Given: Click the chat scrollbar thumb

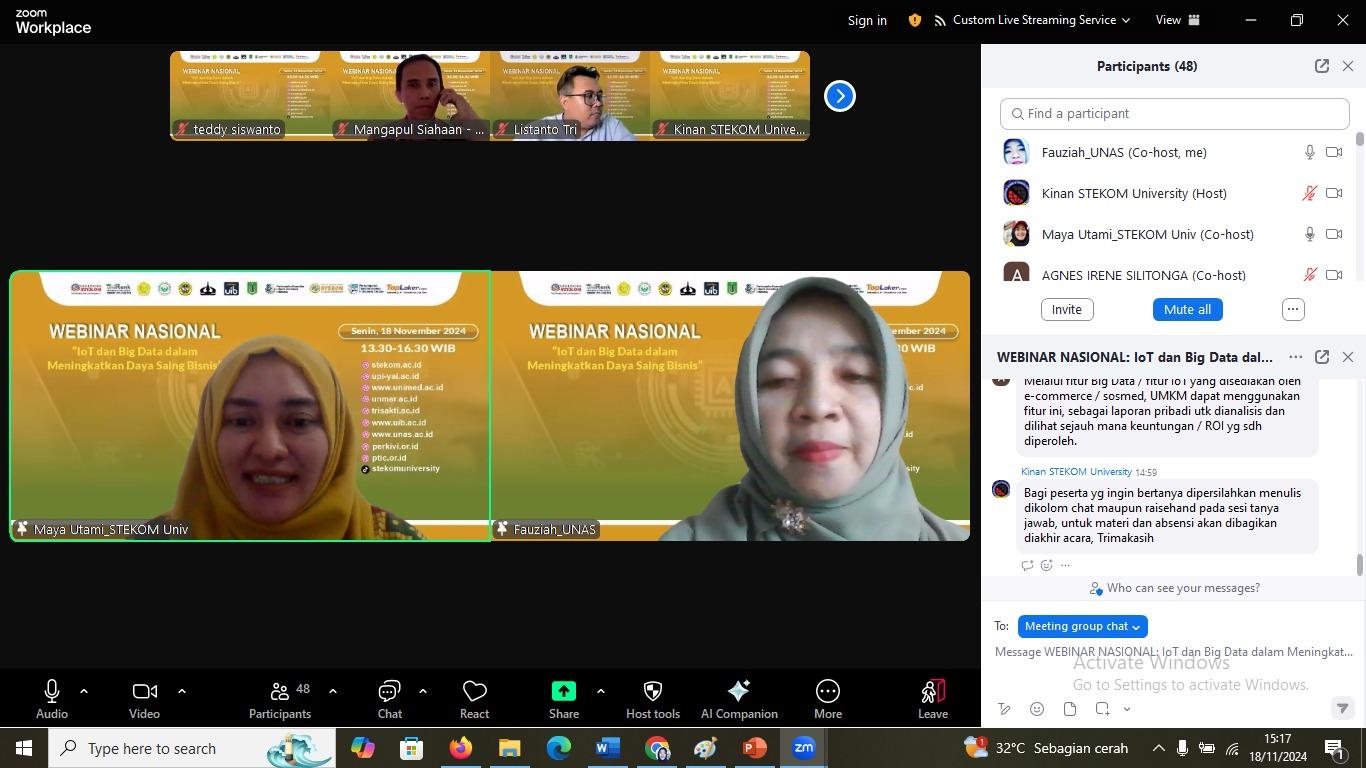Looking at the screenshot, I should point(1359,565).
